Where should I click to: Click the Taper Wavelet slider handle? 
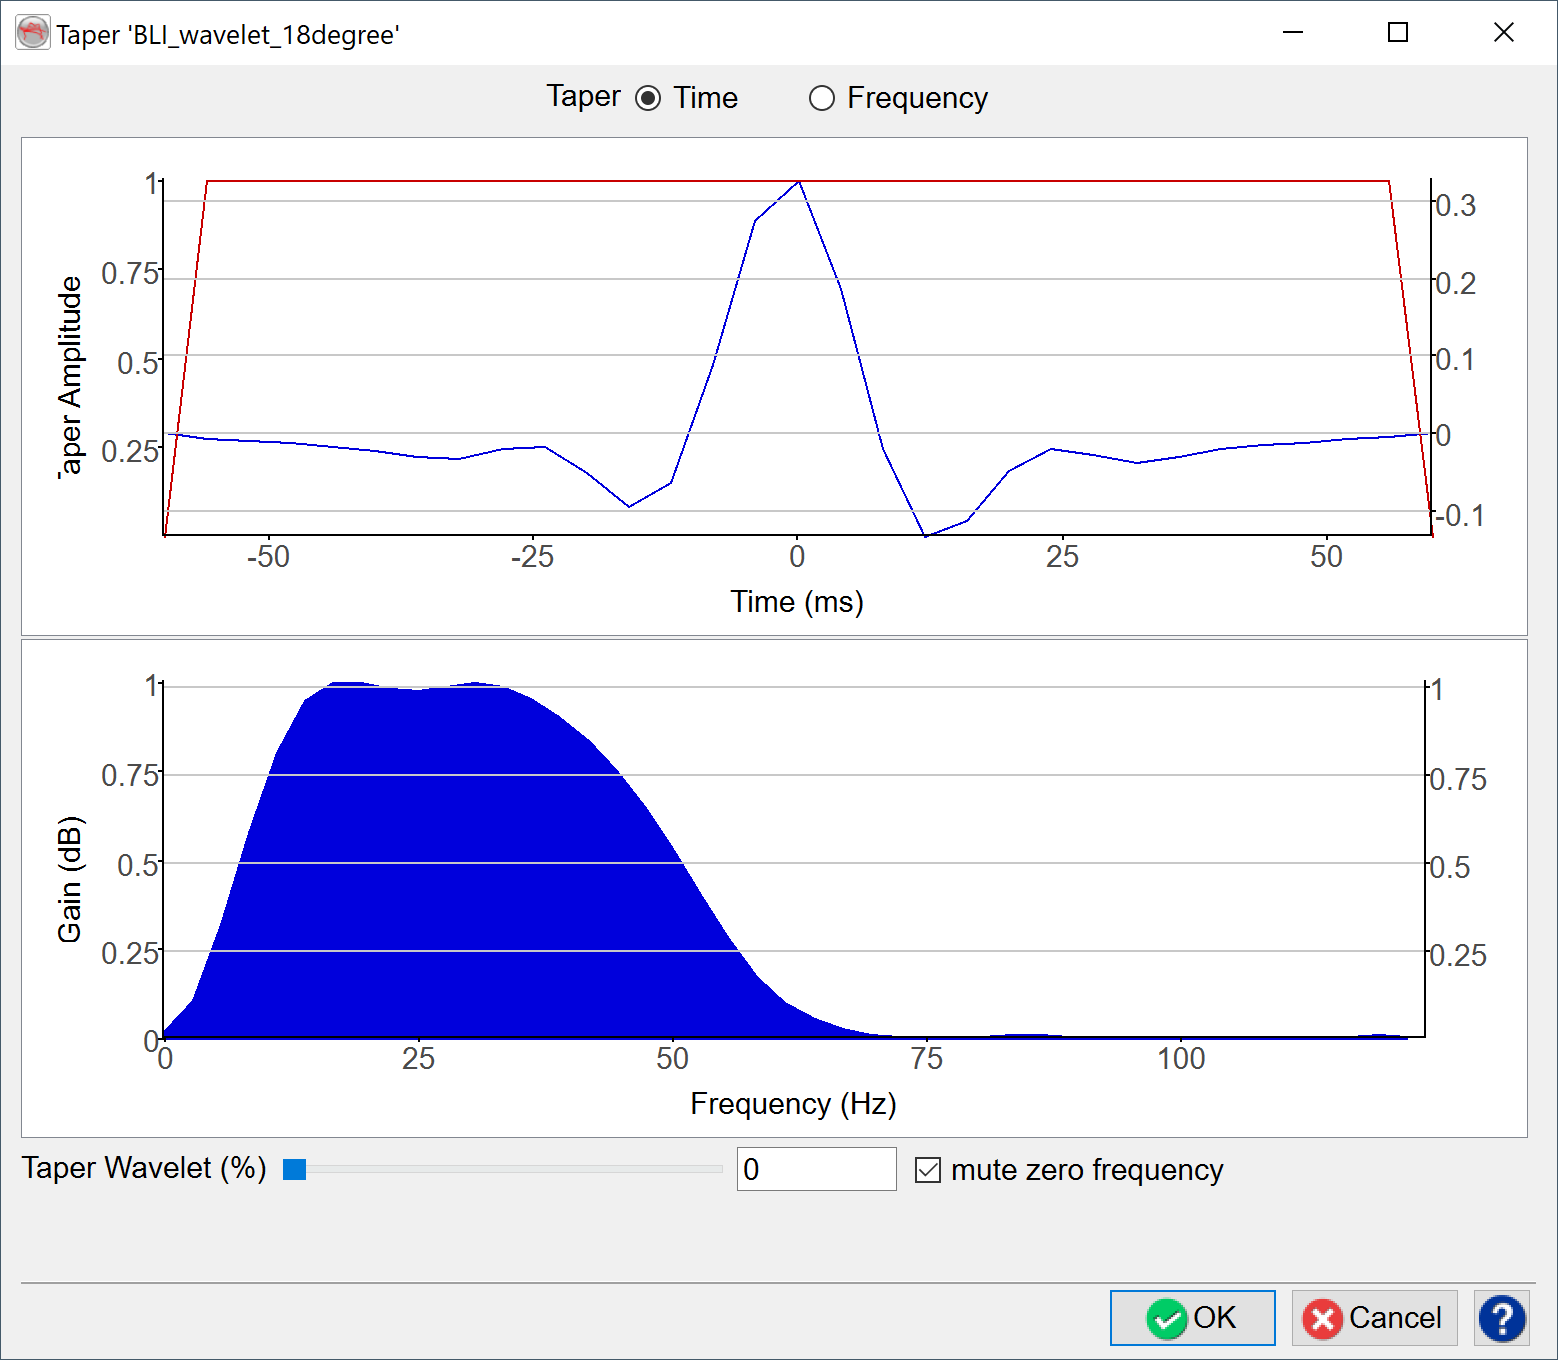pos(294,1169)
